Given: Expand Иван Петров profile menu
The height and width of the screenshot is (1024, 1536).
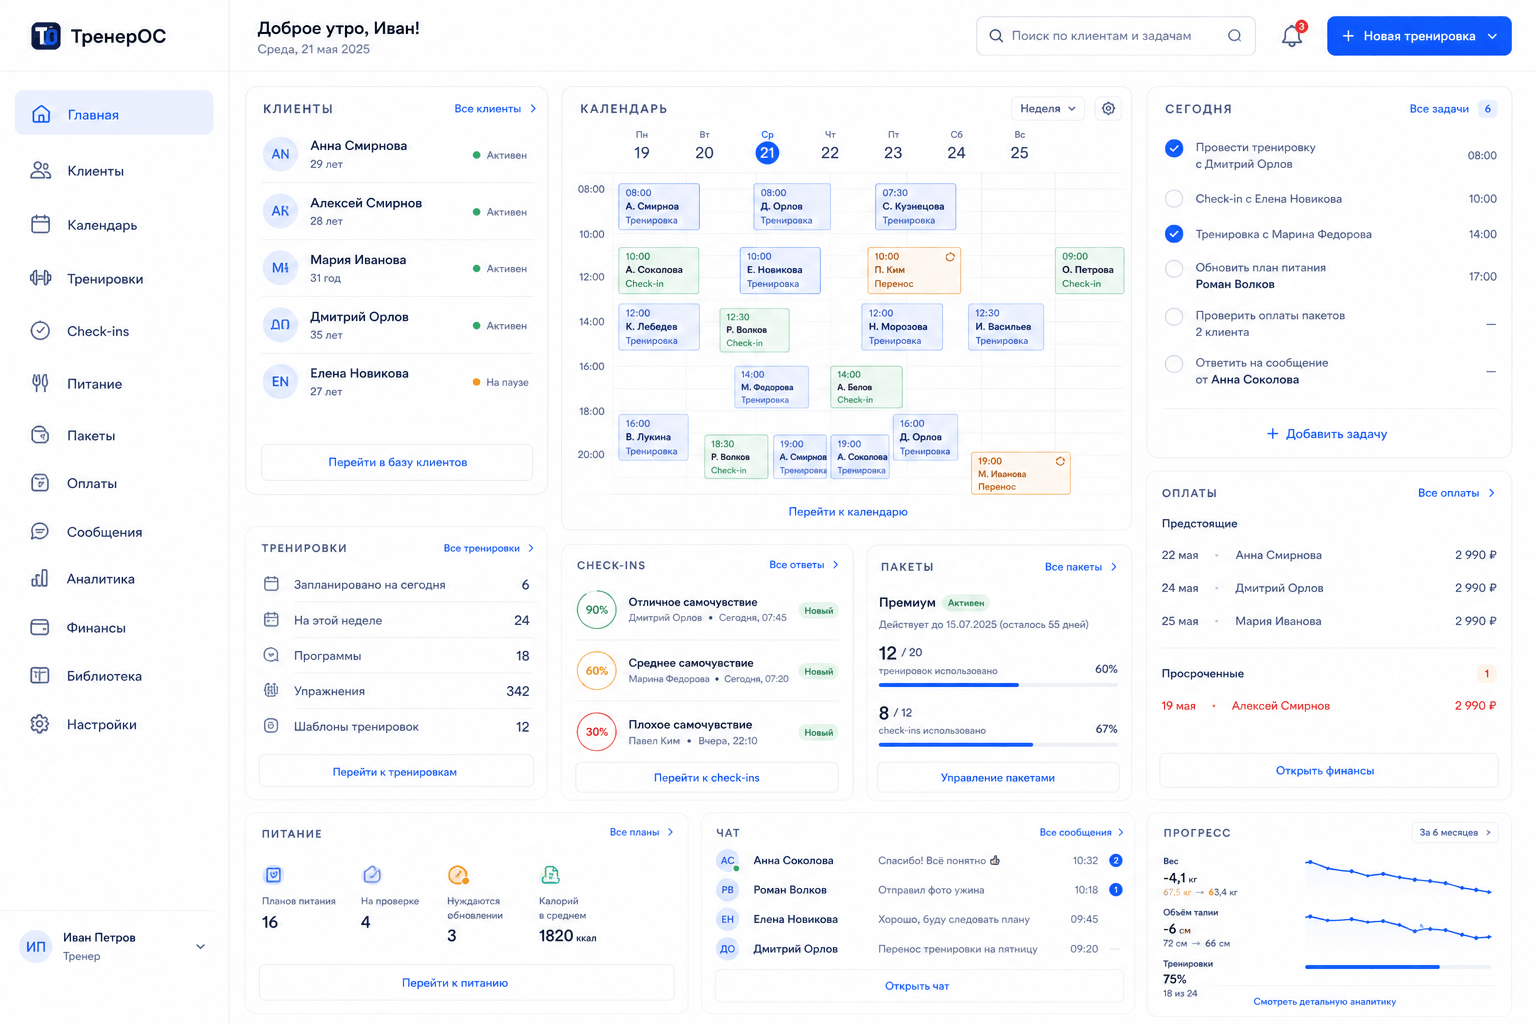Looking at the screenshot, I should point(200,947).
